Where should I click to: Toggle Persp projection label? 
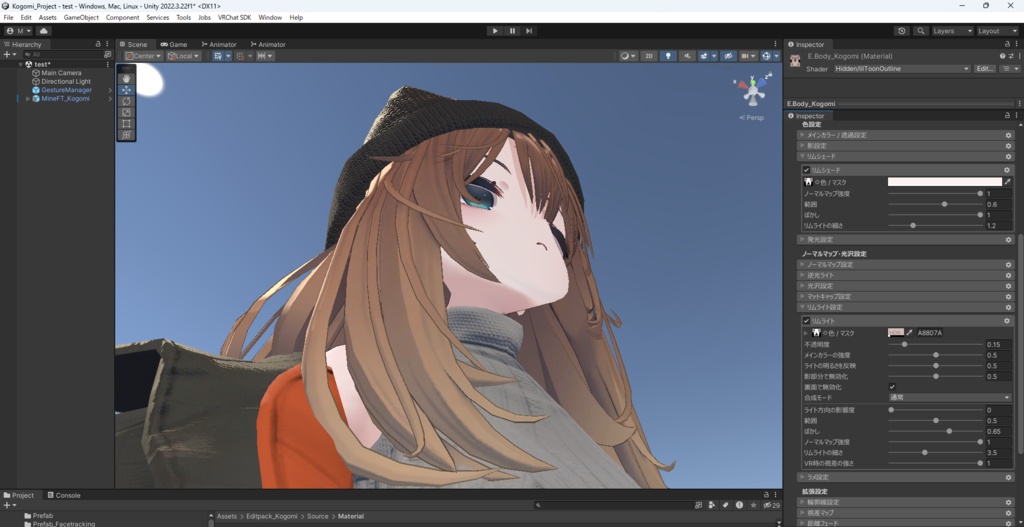[752, 118]
